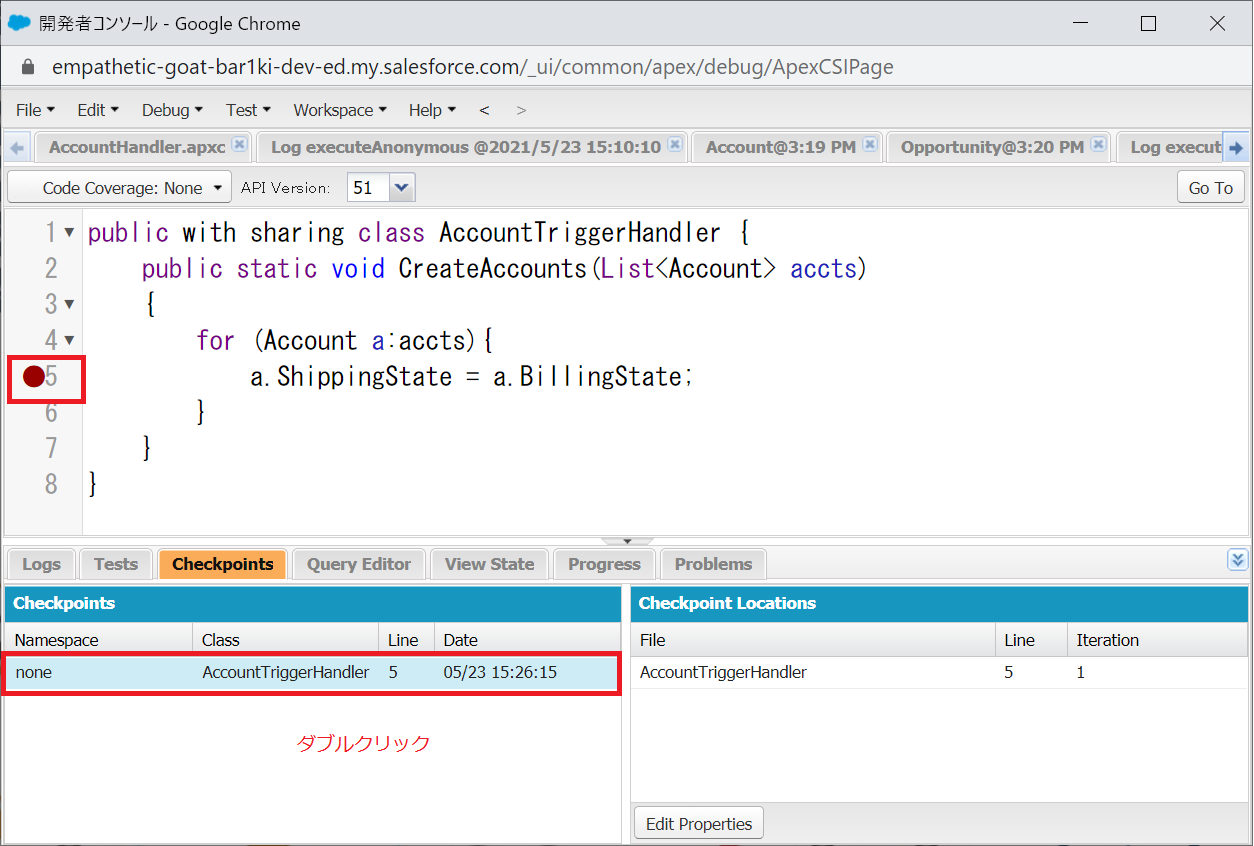1254x846 pixels.
Task: Select the AccountTriggerHandler row in Checkpoint Locations
Action: 939,672
